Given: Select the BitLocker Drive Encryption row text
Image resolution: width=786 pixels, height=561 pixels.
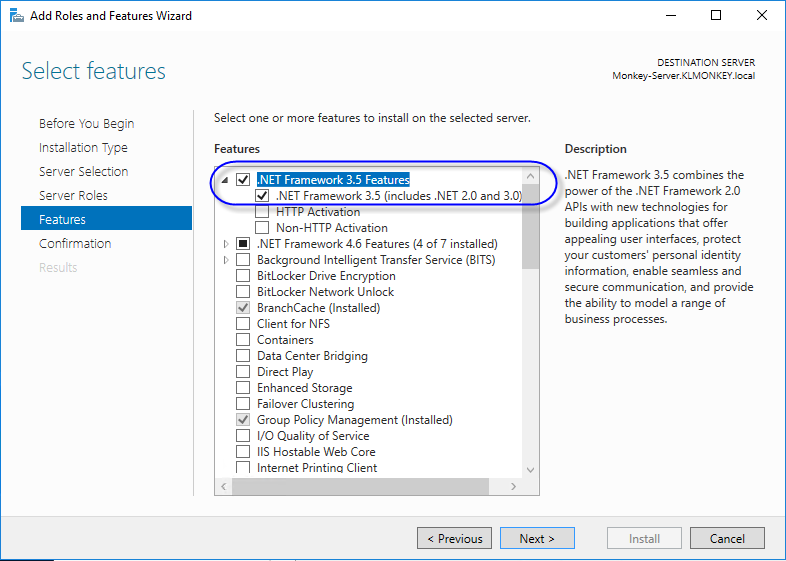Looking at the screenshot, I should (x=326, y=276).
